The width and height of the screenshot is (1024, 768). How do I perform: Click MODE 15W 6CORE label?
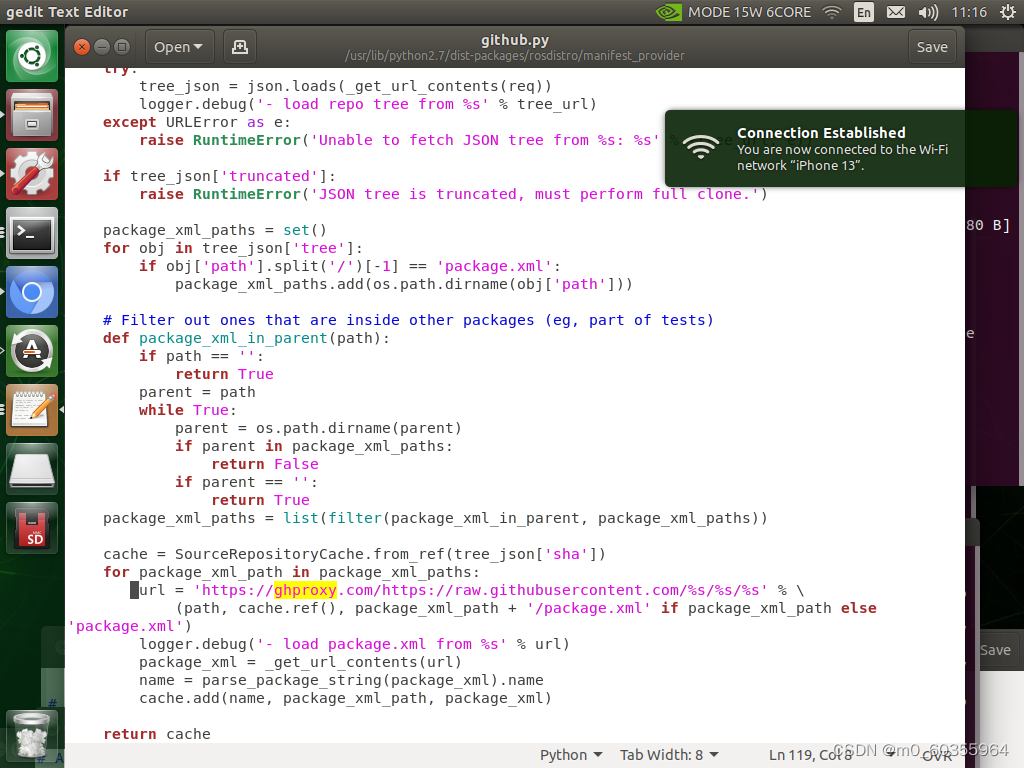point(749,12)
